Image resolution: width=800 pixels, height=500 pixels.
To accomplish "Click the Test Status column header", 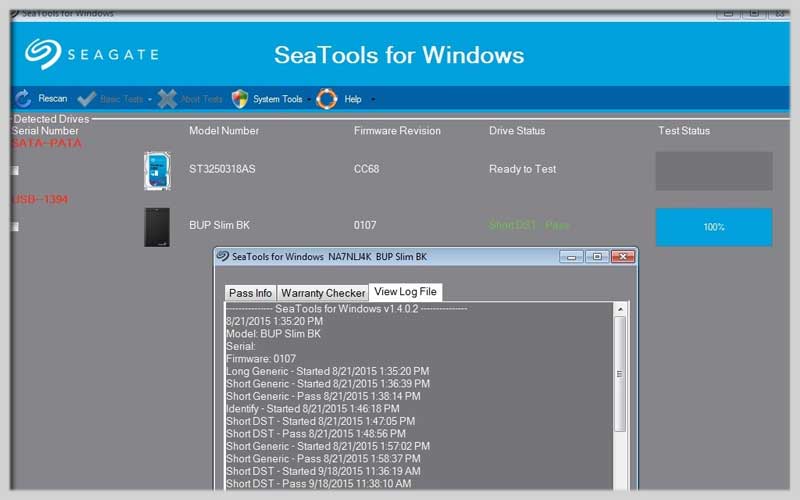I will pyautogui.click(x=684, y=131).
